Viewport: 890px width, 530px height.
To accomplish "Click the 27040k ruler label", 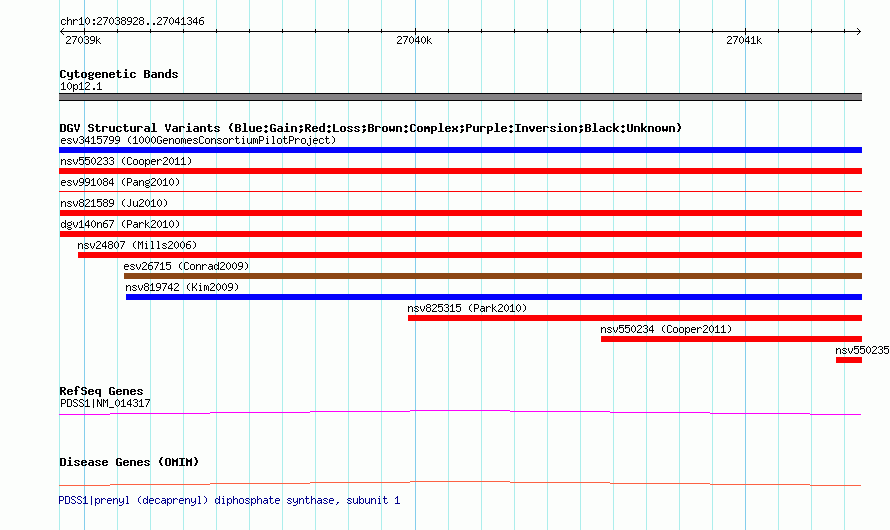I will point(414,40).
